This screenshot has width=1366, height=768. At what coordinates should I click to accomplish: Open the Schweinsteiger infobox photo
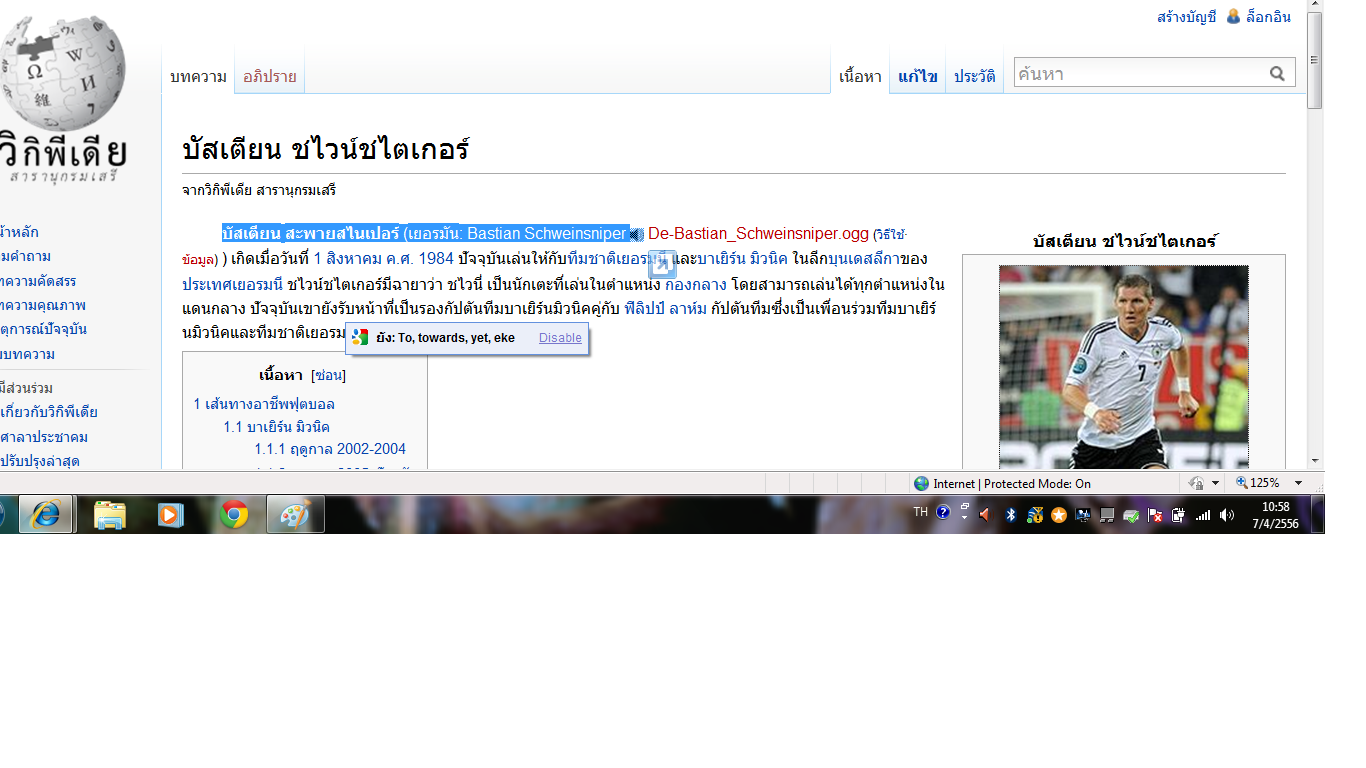coord(1124,367)
